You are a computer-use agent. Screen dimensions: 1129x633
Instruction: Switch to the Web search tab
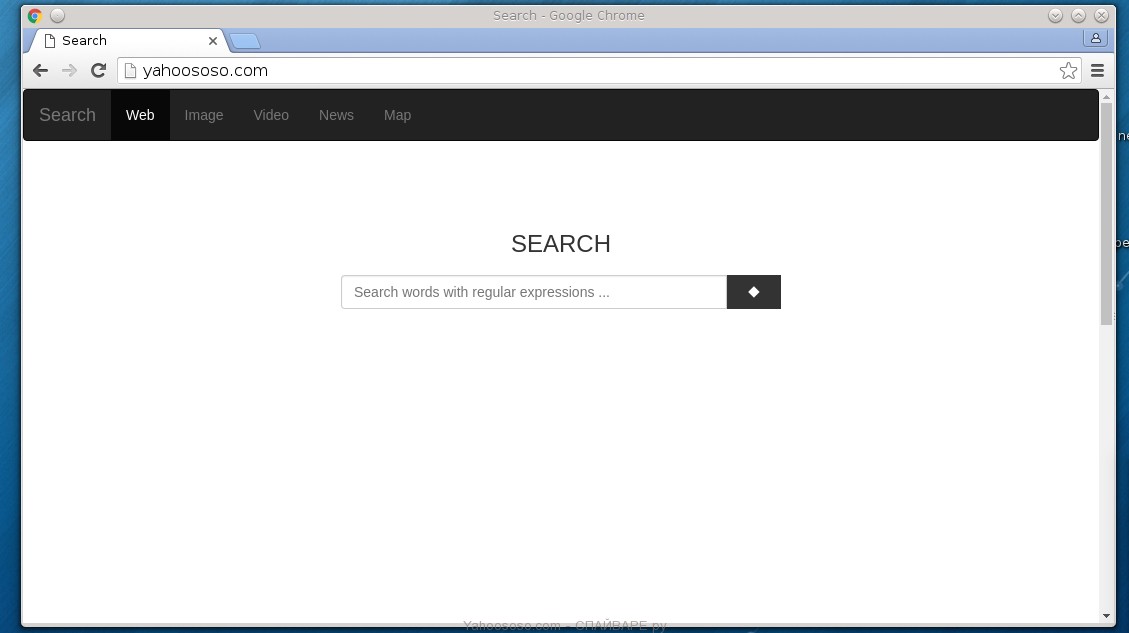point(140,115)
